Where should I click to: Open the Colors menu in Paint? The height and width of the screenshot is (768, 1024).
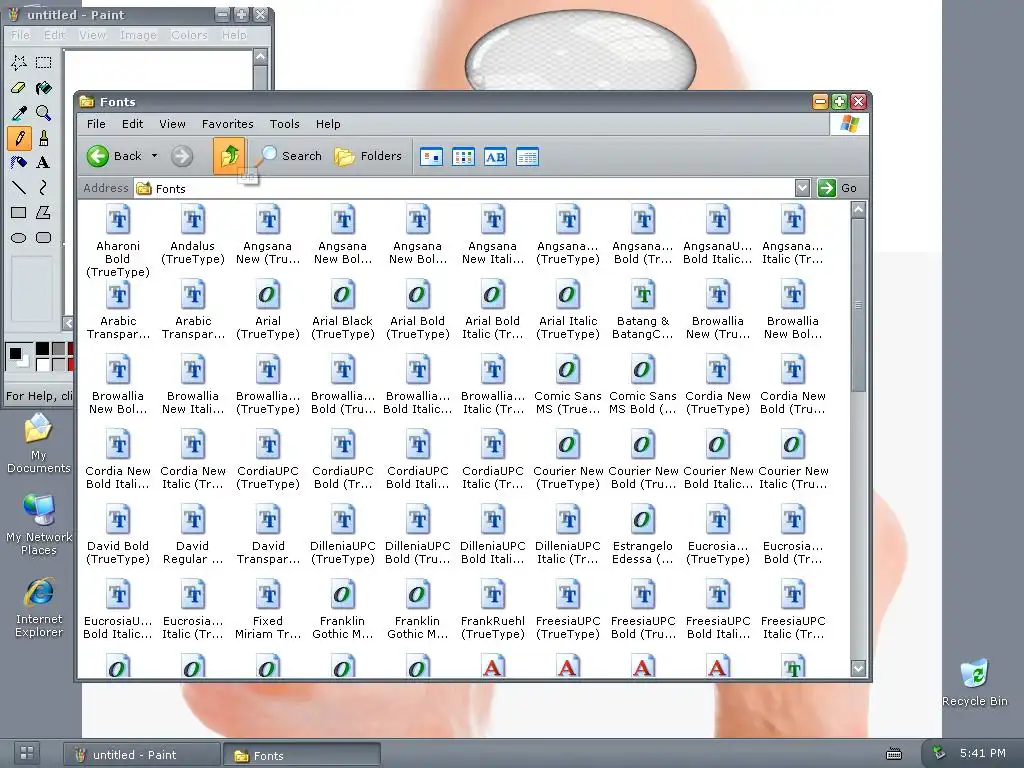pos(189,35)
